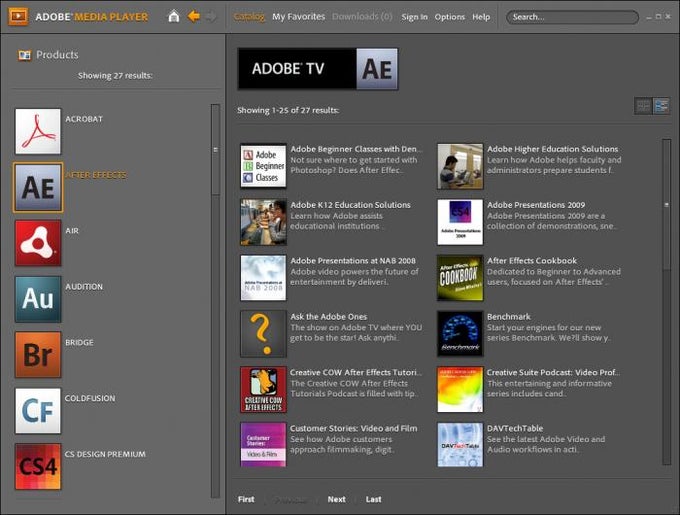Click the Home icon in the top bar
Viewport: 680px width, 515px height.
point(173,16)
